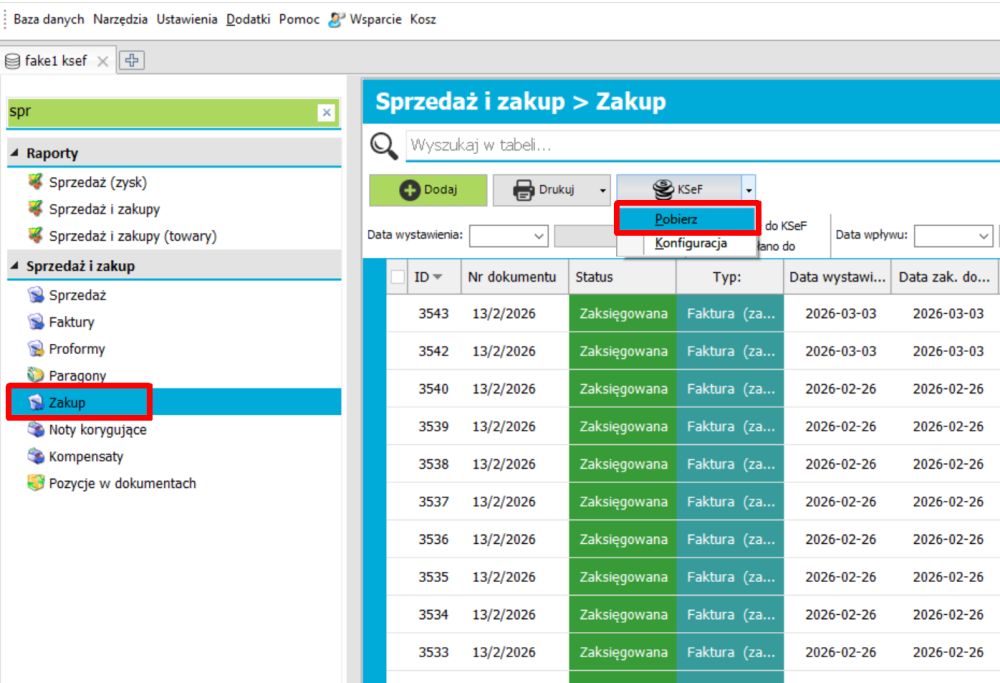Open the Narzędzia menu
The image size is (1000, 683).
[x=120, y=19]
